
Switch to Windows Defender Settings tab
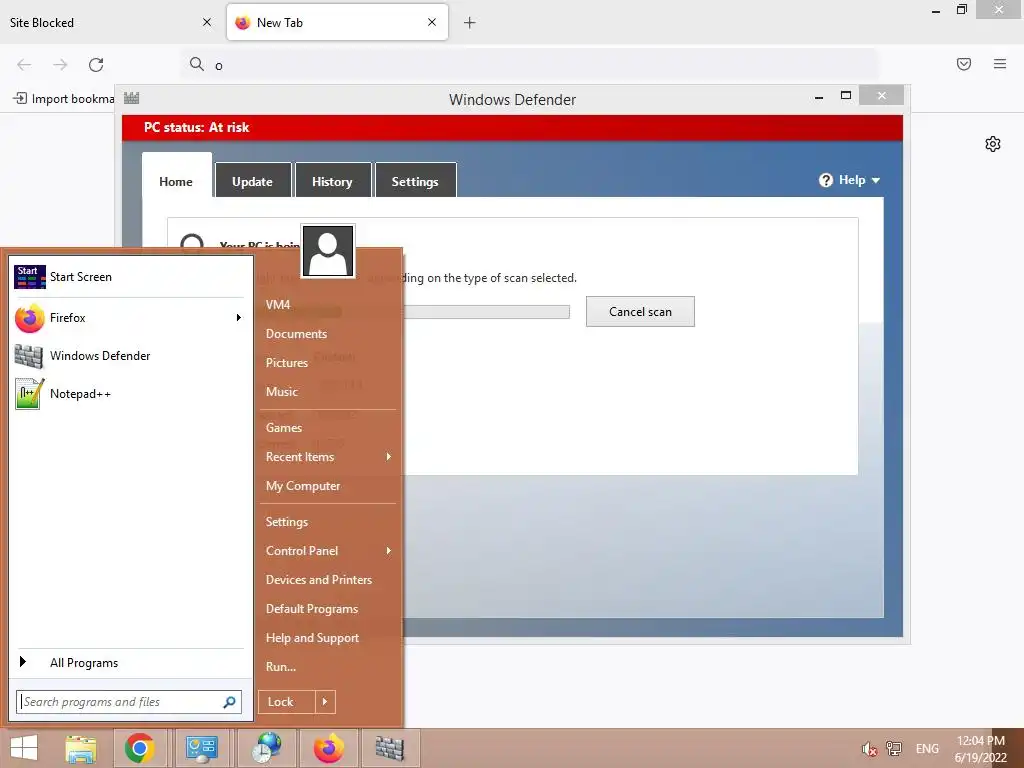[415, 182]
